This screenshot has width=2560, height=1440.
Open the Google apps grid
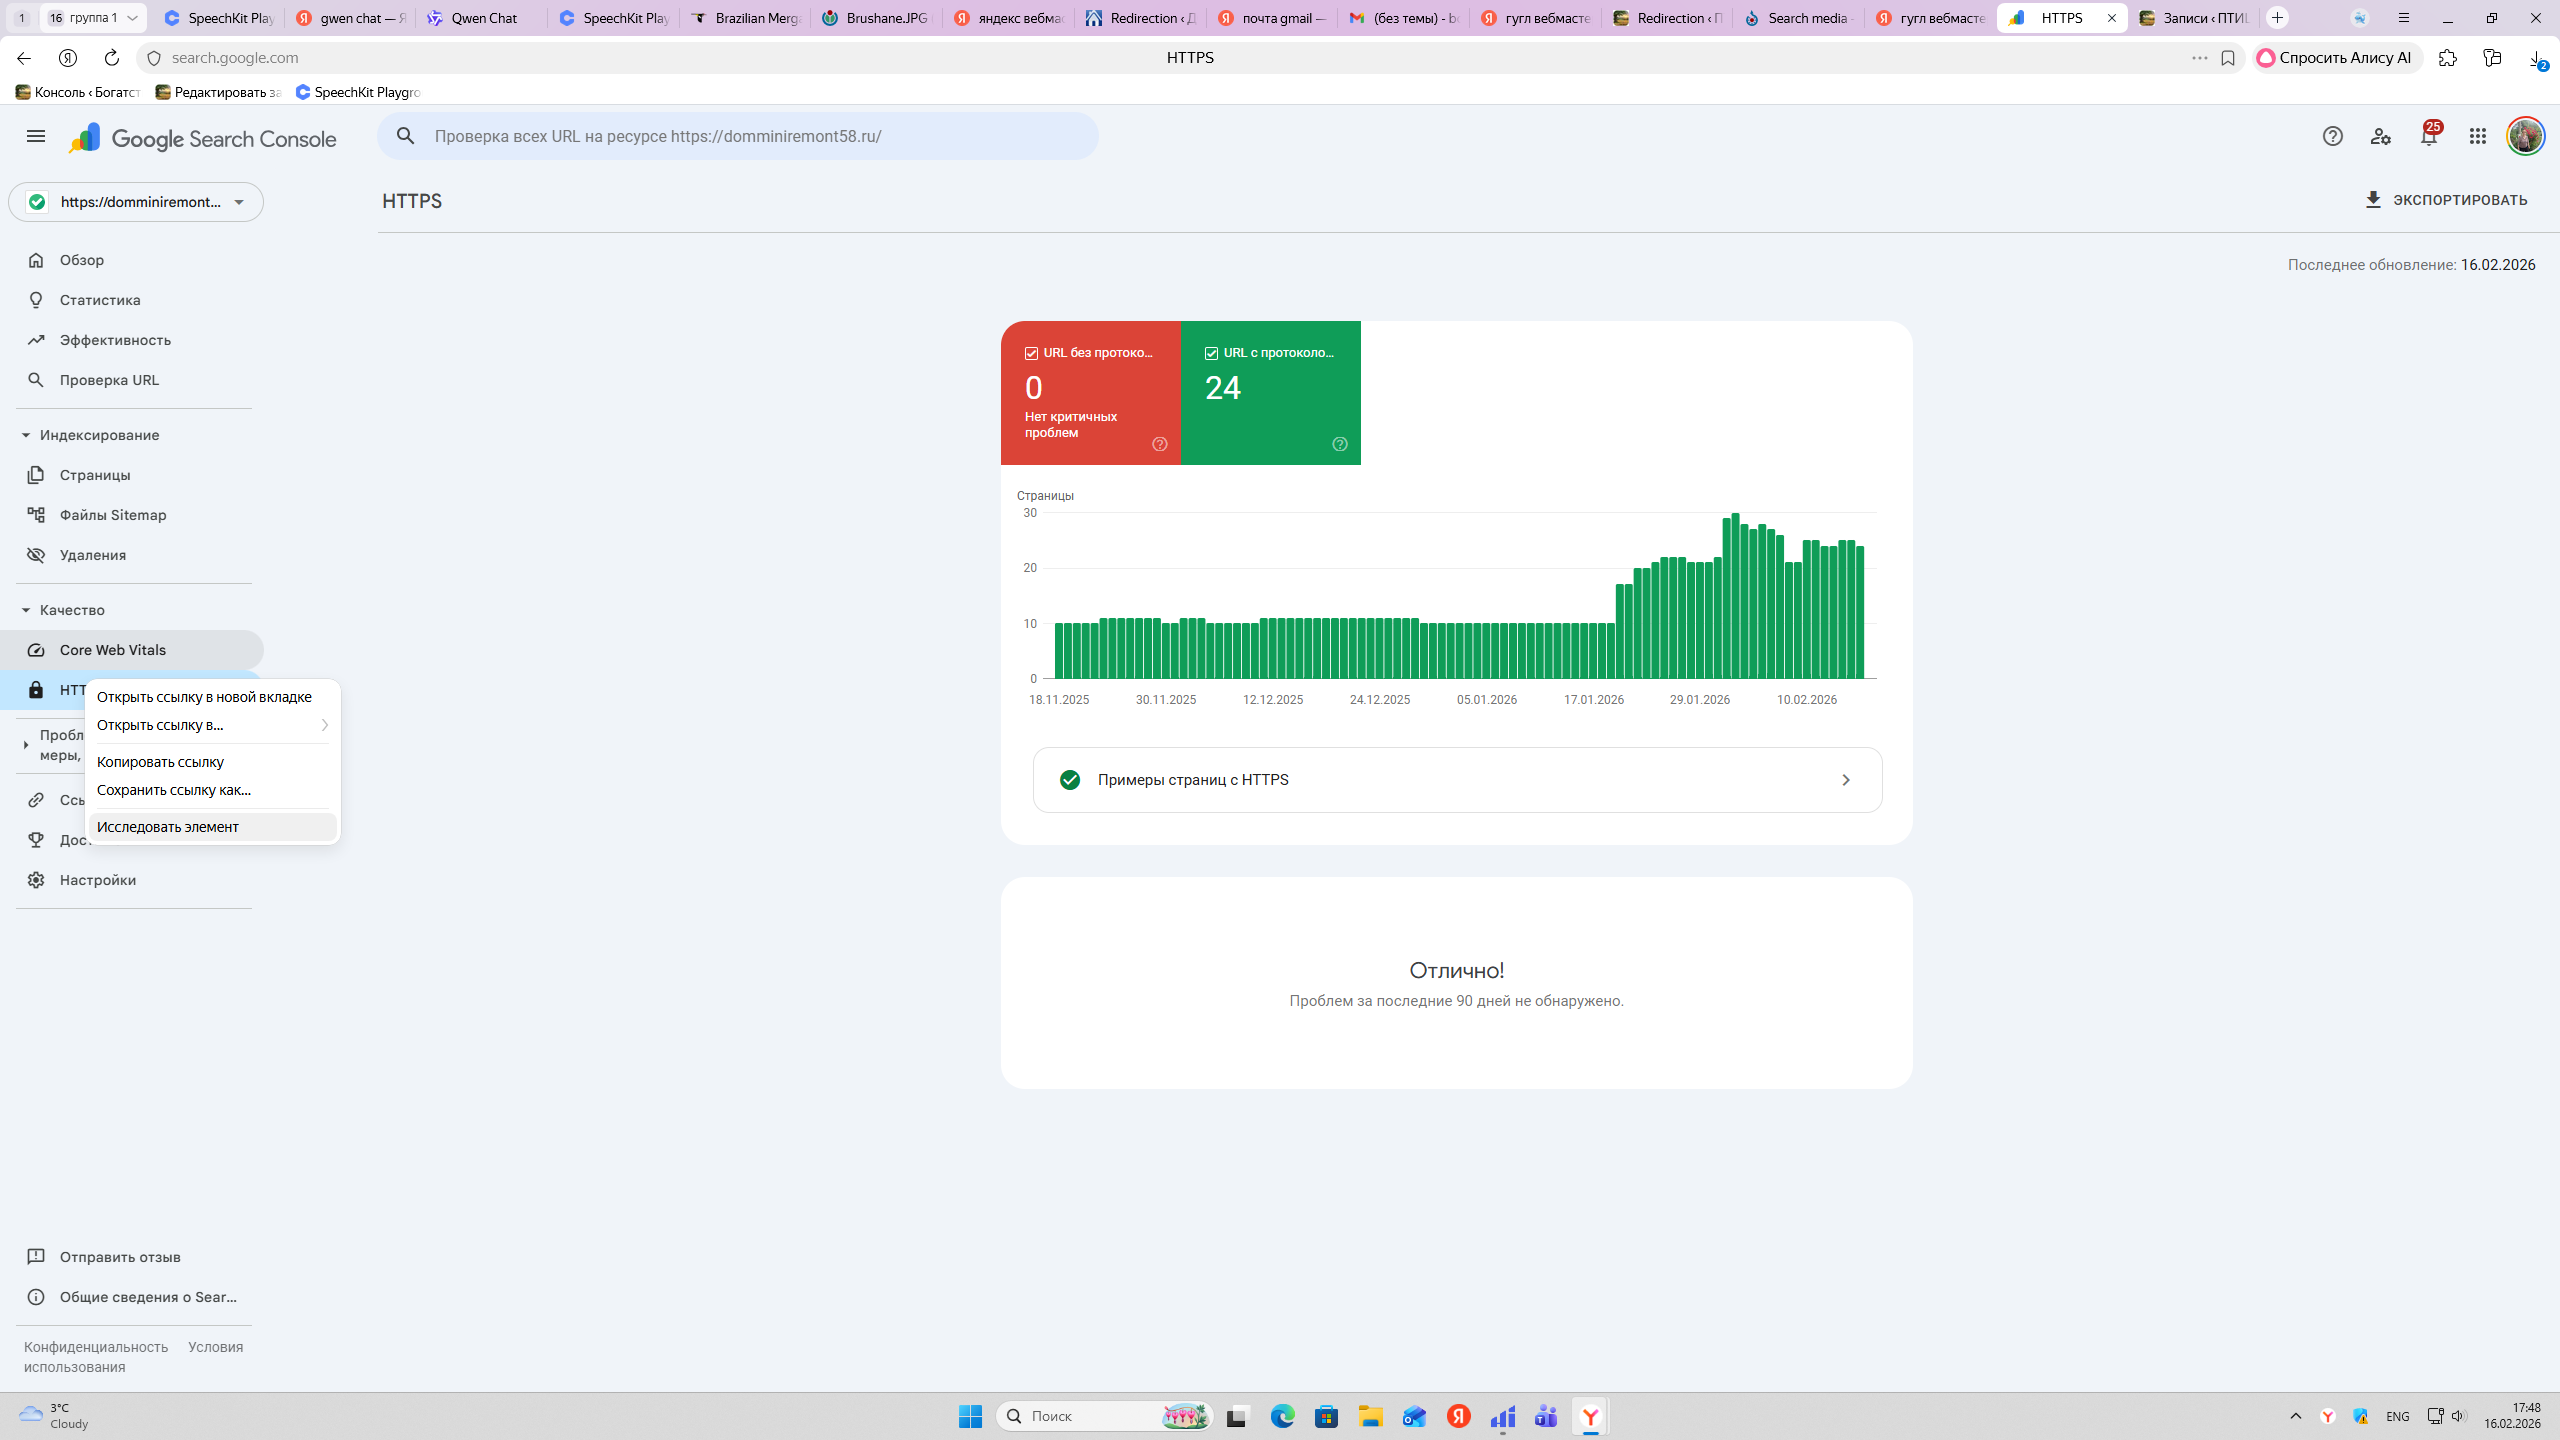(x=2477, y=136)
